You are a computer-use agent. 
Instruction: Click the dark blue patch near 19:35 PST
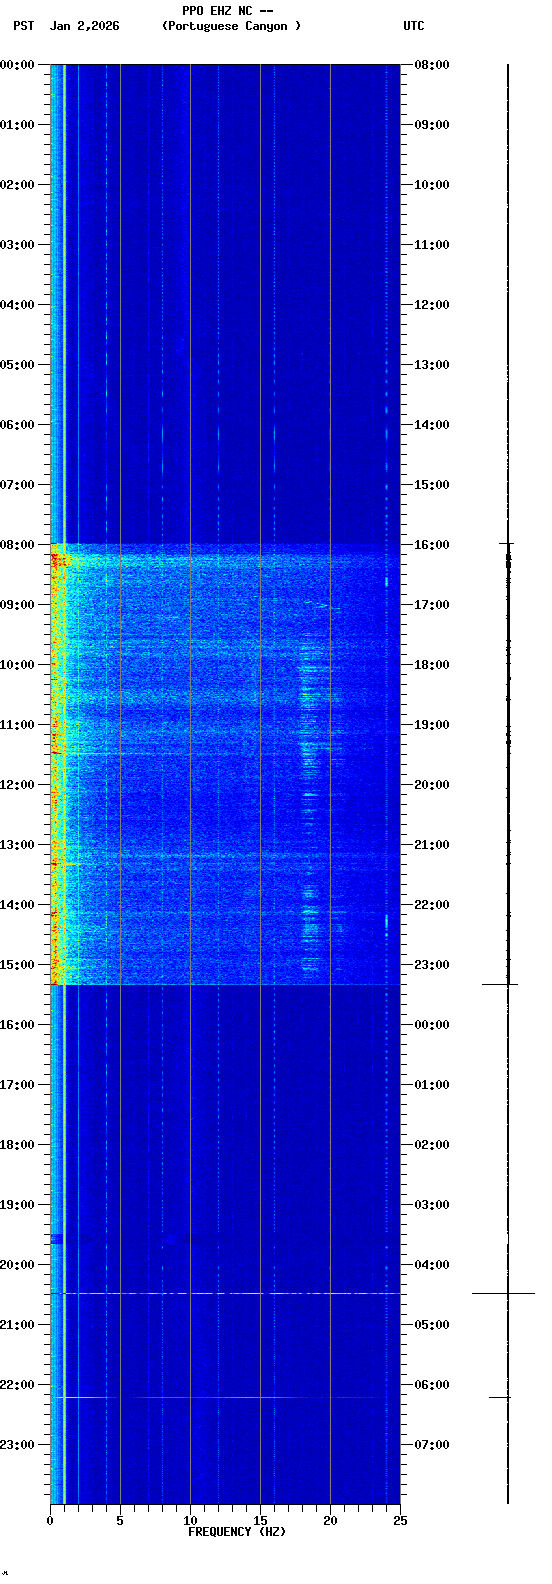click(x=56, y=1239)
